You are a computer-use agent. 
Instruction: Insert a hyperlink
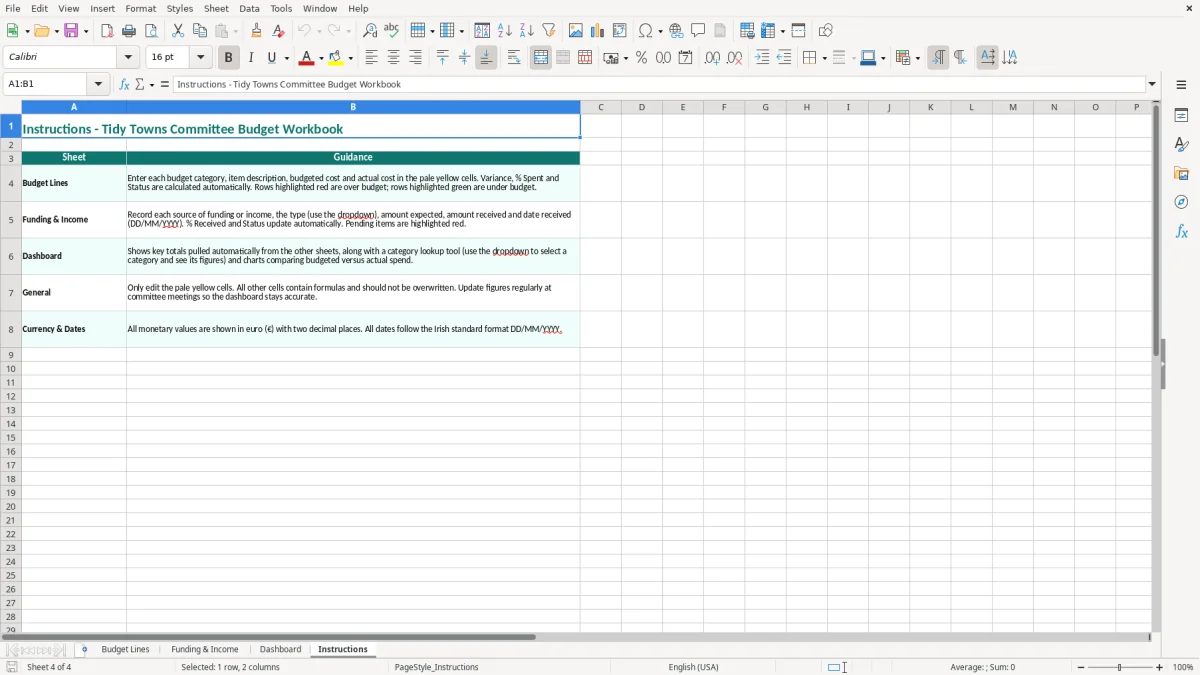coord(676,31)
